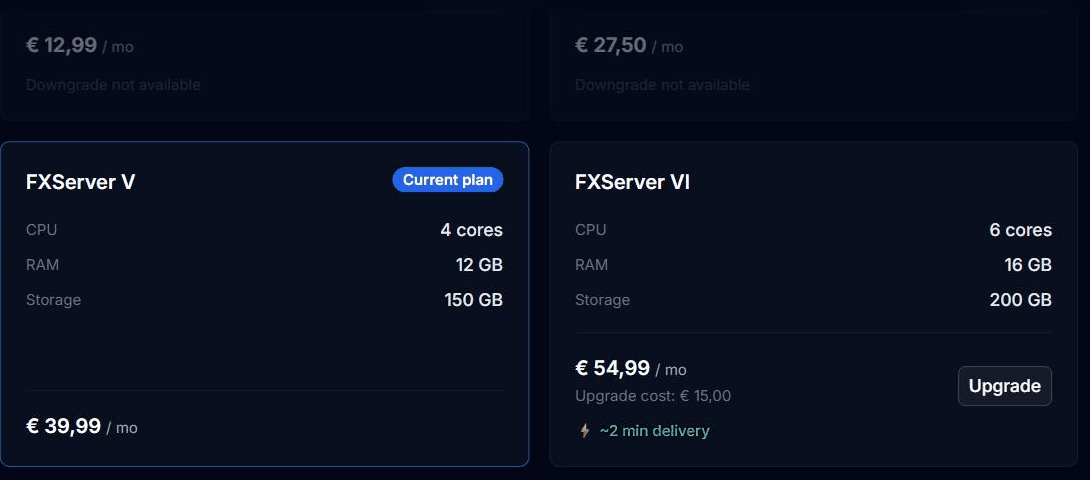1090x480 pixels.
Task: Click Downgrade not available under € 27,50
Action: coord(662,85)
